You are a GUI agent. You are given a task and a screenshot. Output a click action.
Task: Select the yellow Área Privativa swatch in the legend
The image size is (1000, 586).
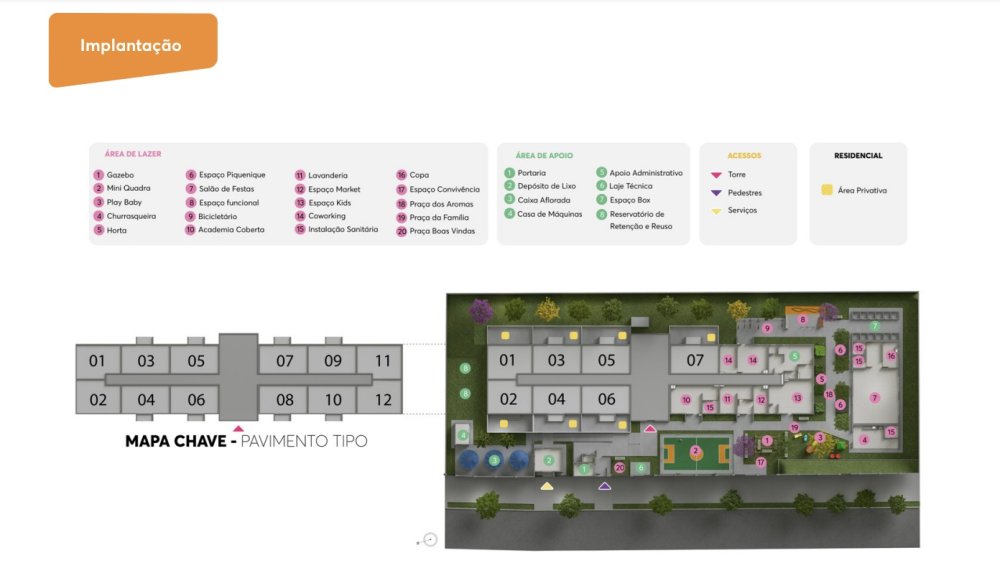click(827, 189)
